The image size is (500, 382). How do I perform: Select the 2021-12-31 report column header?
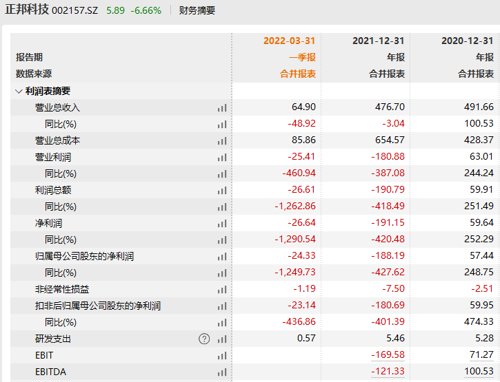point(378,41)
